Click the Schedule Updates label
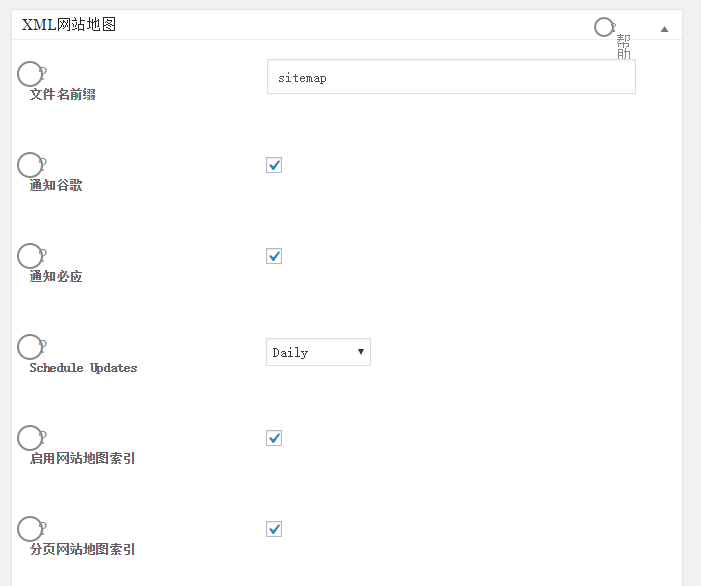The width and height of the screenshot is (701, 586). point(83,368)
